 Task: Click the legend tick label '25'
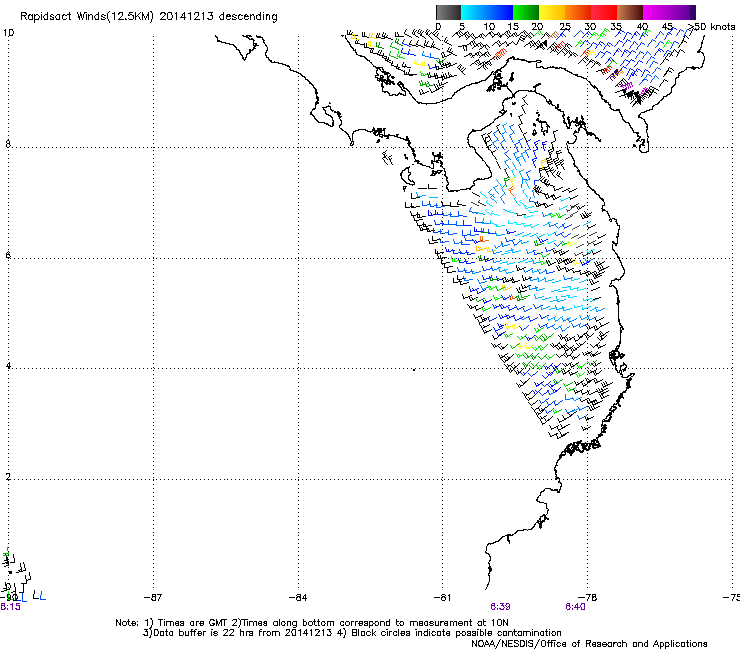click(x=565, y=27)
